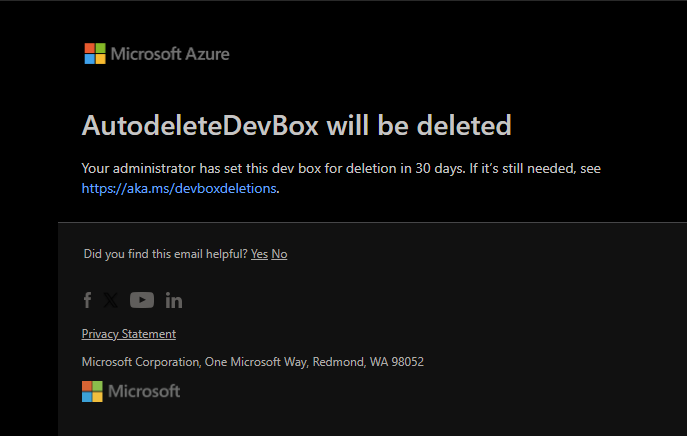The image size is (687, 436).
Task: Click the Microsoft Corporation address text
Action: coord(253,362)
